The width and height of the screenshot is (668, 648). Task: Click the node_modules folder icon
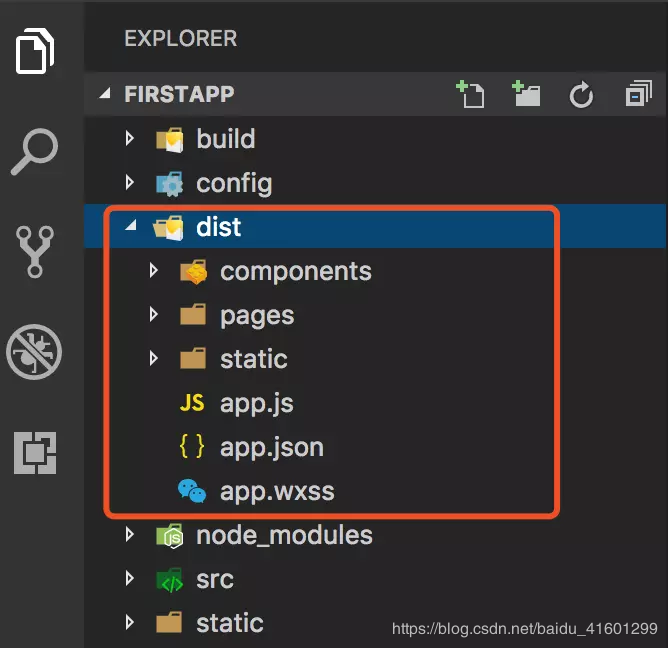[x=170, y=536]
